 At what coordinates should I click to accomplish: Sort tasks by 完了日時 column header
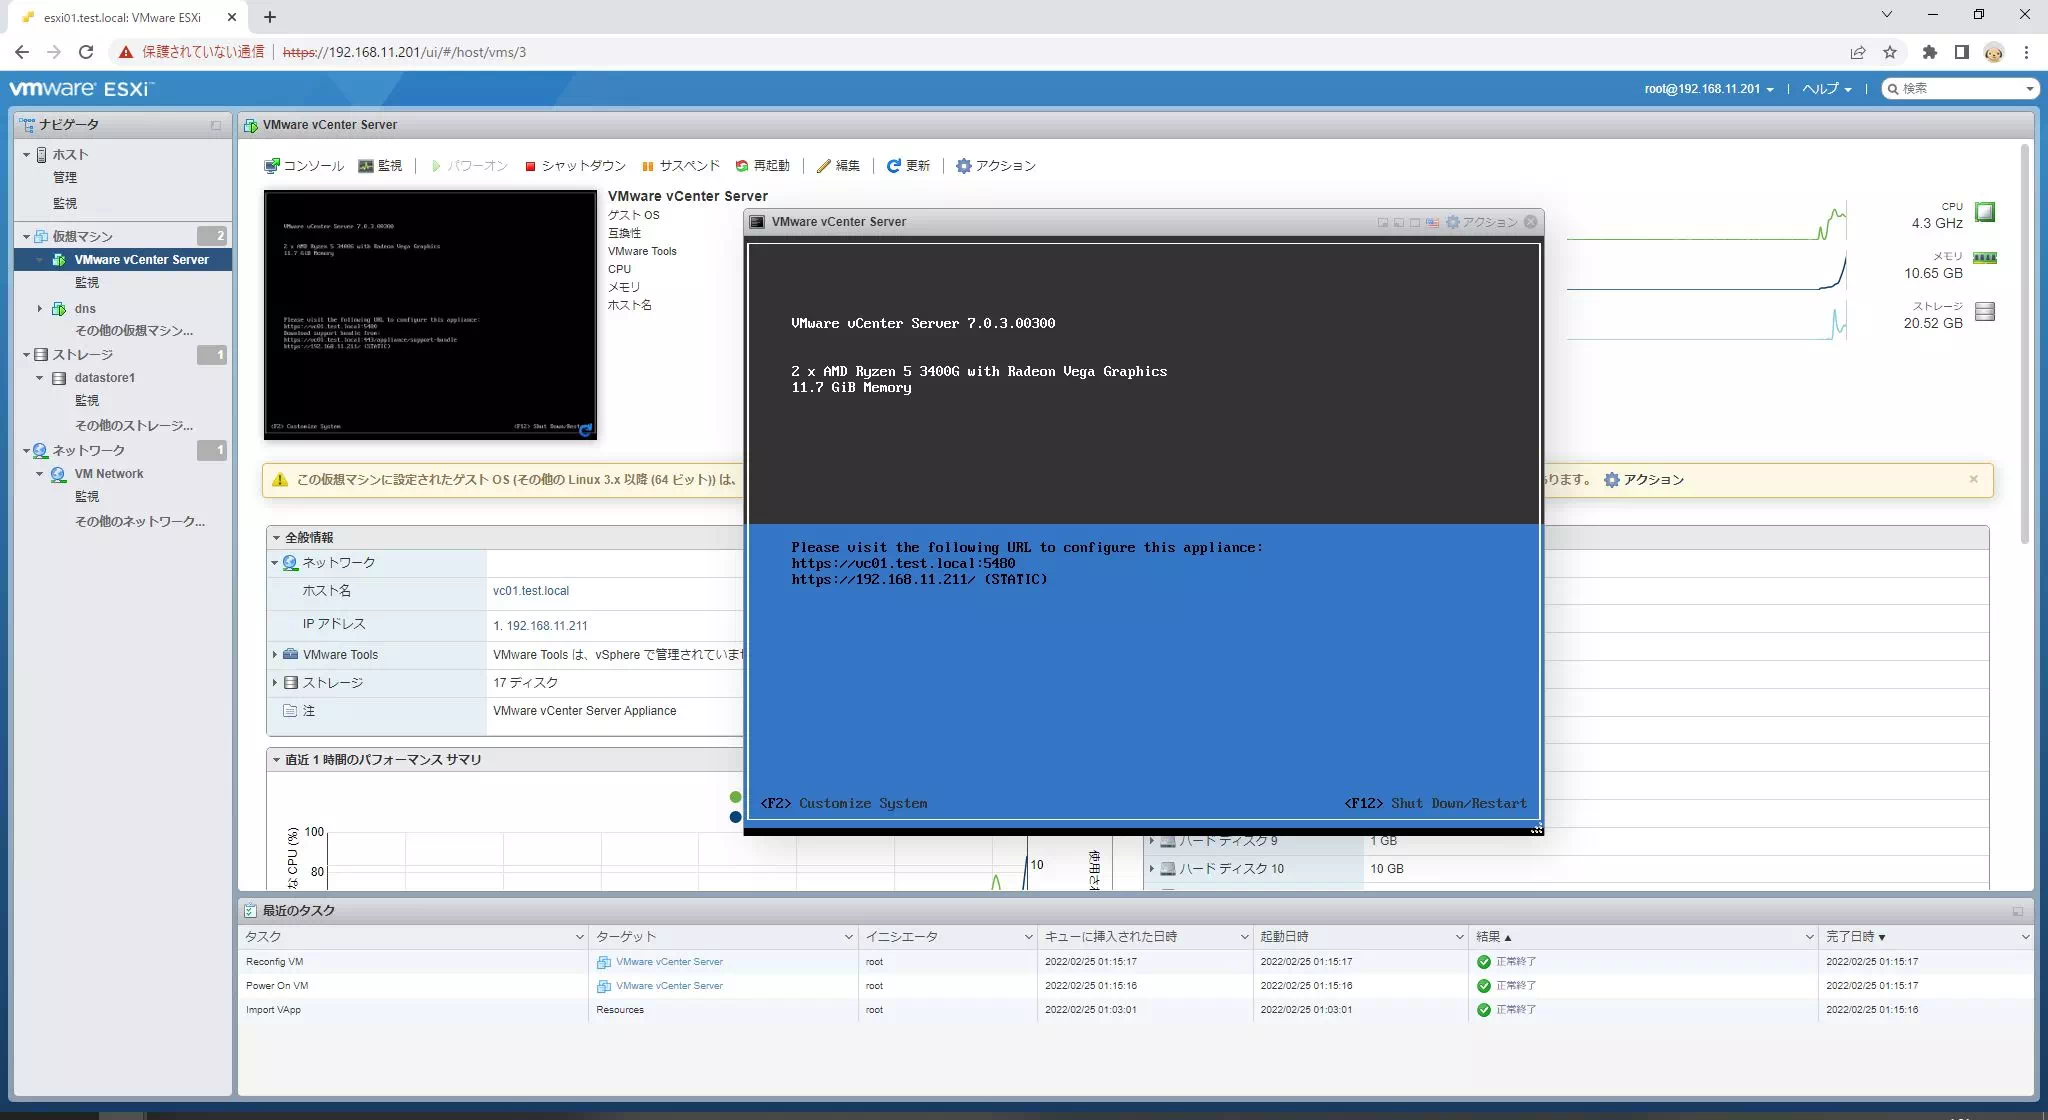coord(1926,937)
